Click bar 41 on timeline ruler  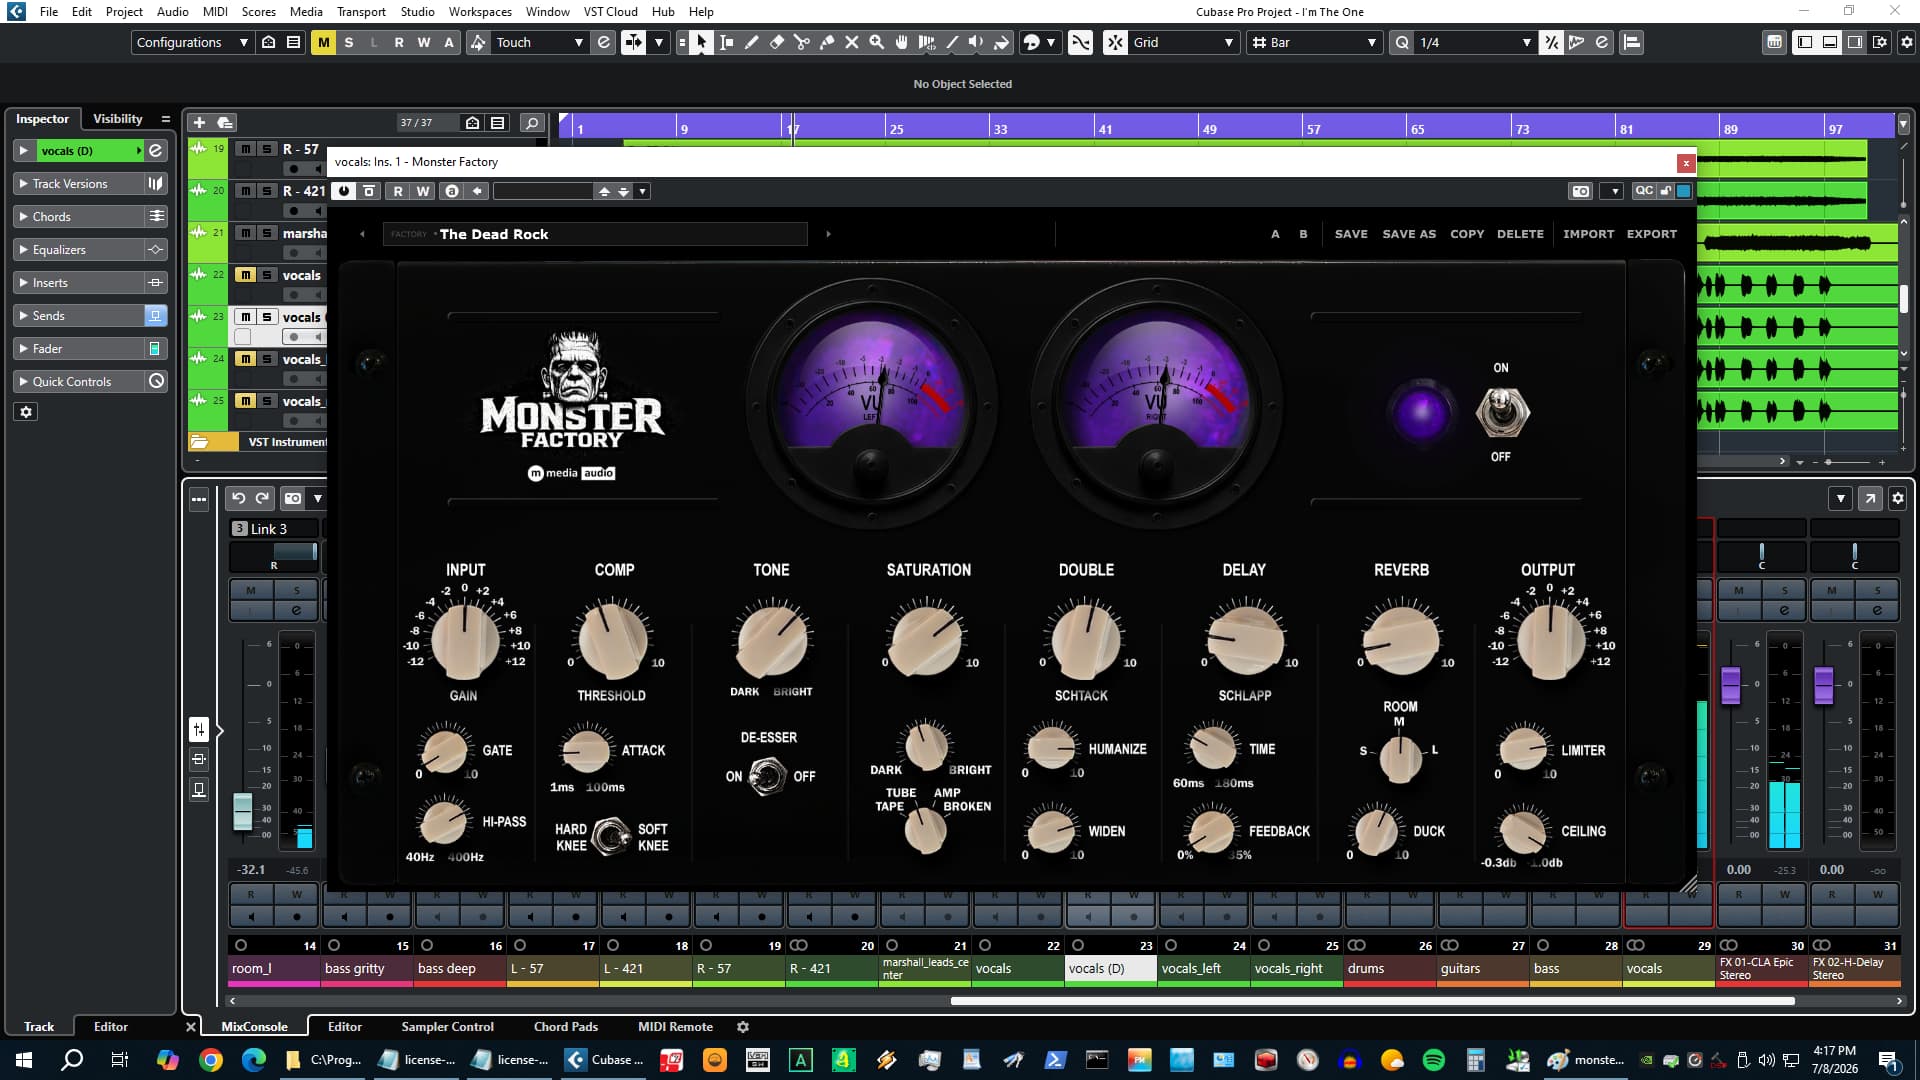[1105, 129]
